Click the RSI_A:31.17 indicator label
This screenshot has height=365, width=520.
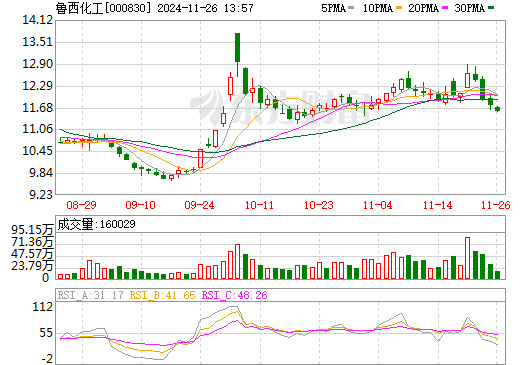pos(90,295)
